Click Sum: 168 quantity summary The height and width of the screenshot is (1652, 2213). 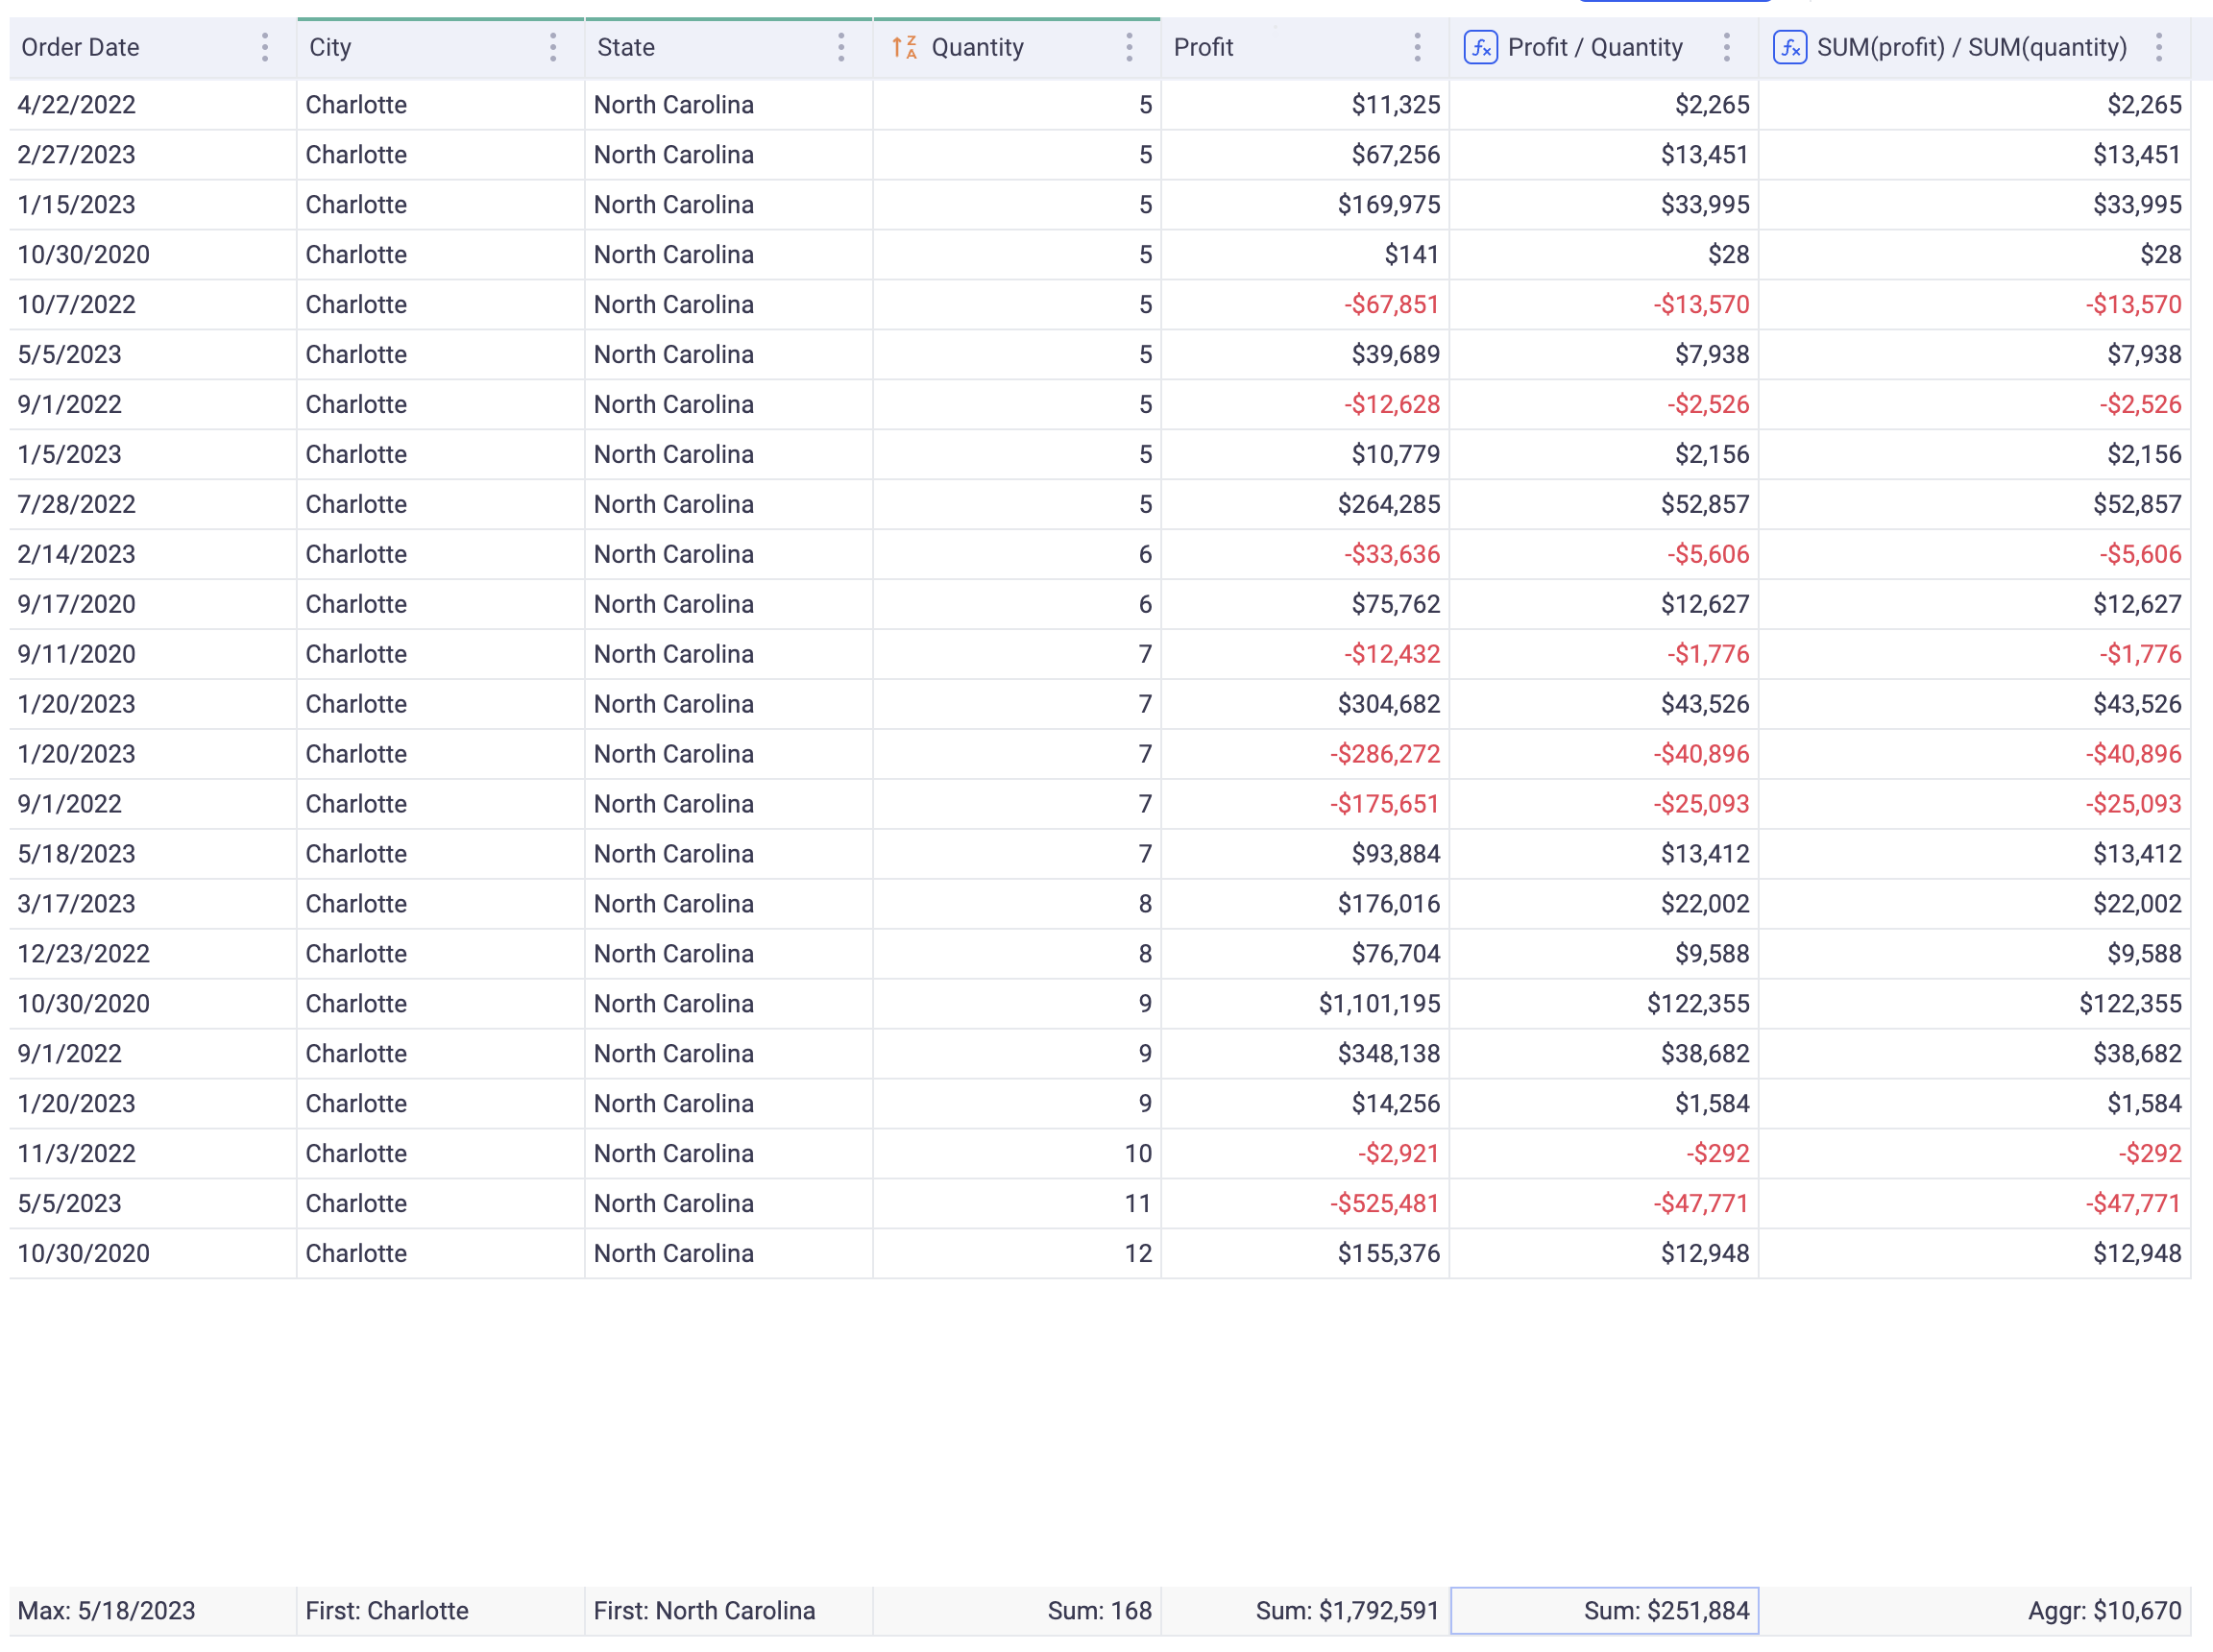point(1098,1610)
